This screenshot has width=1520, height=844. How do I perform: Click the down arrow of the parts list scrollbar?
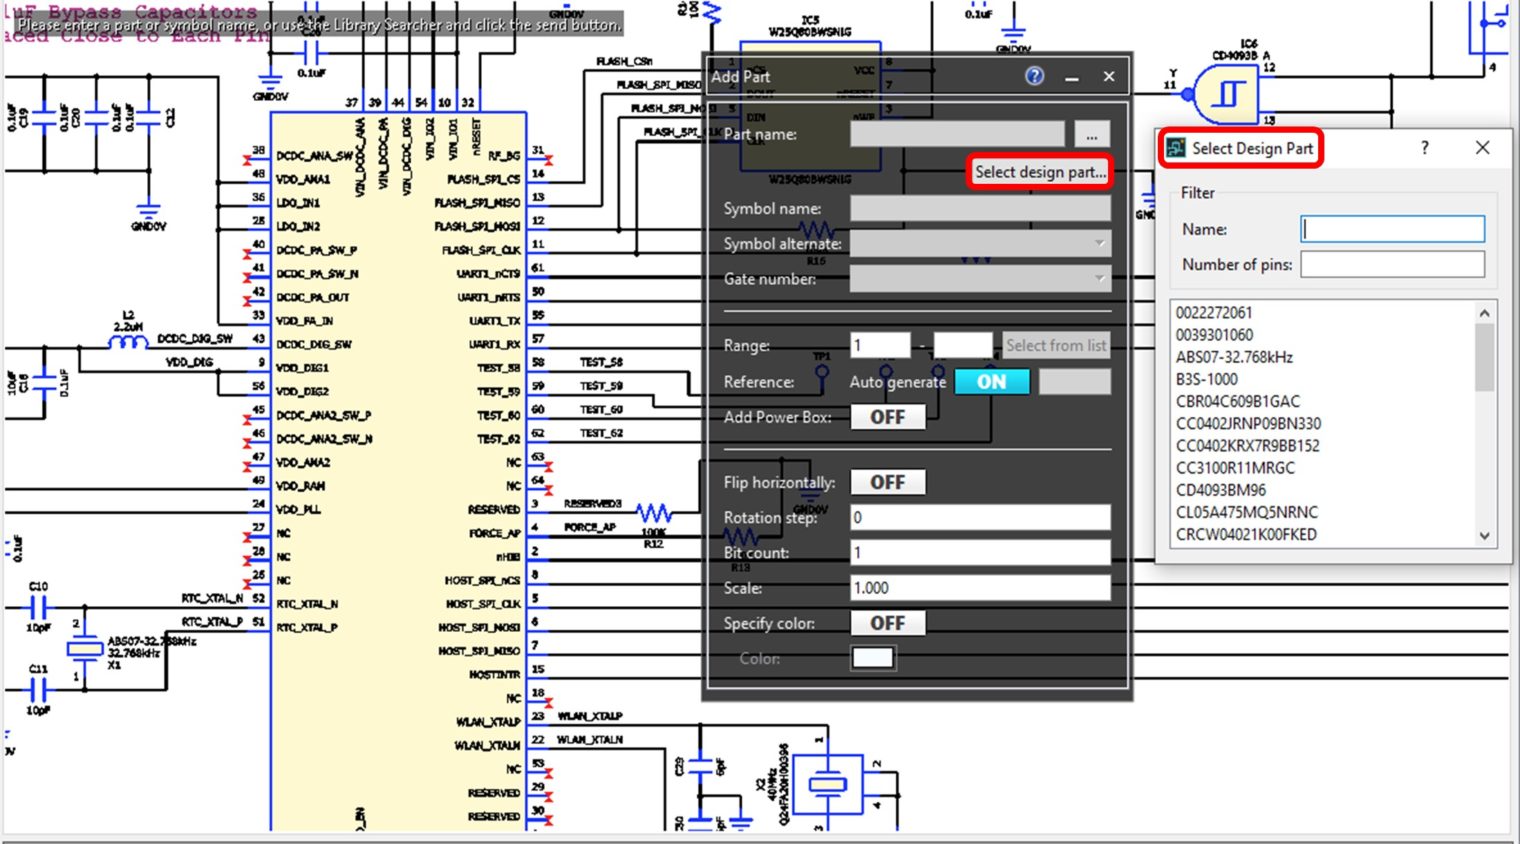click(1485, 535)
